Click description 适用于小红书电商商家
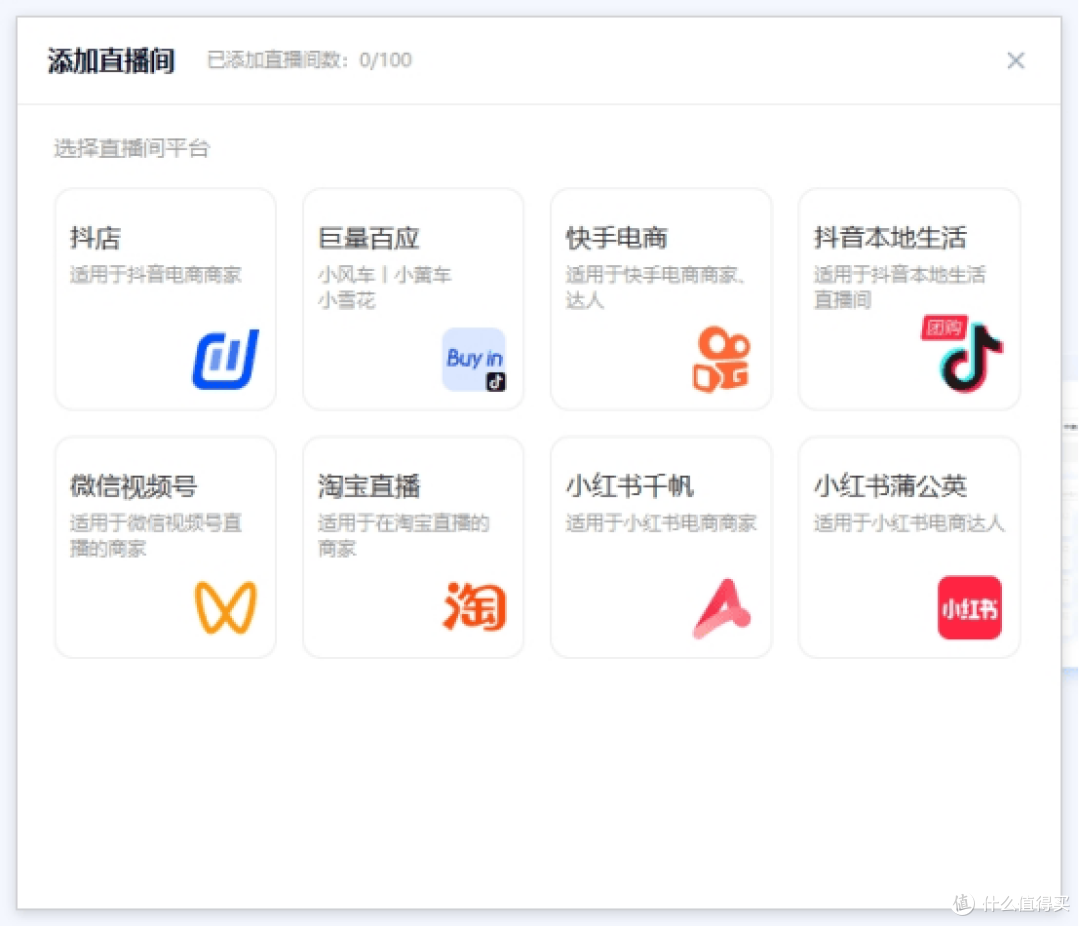 click(661, 523)
